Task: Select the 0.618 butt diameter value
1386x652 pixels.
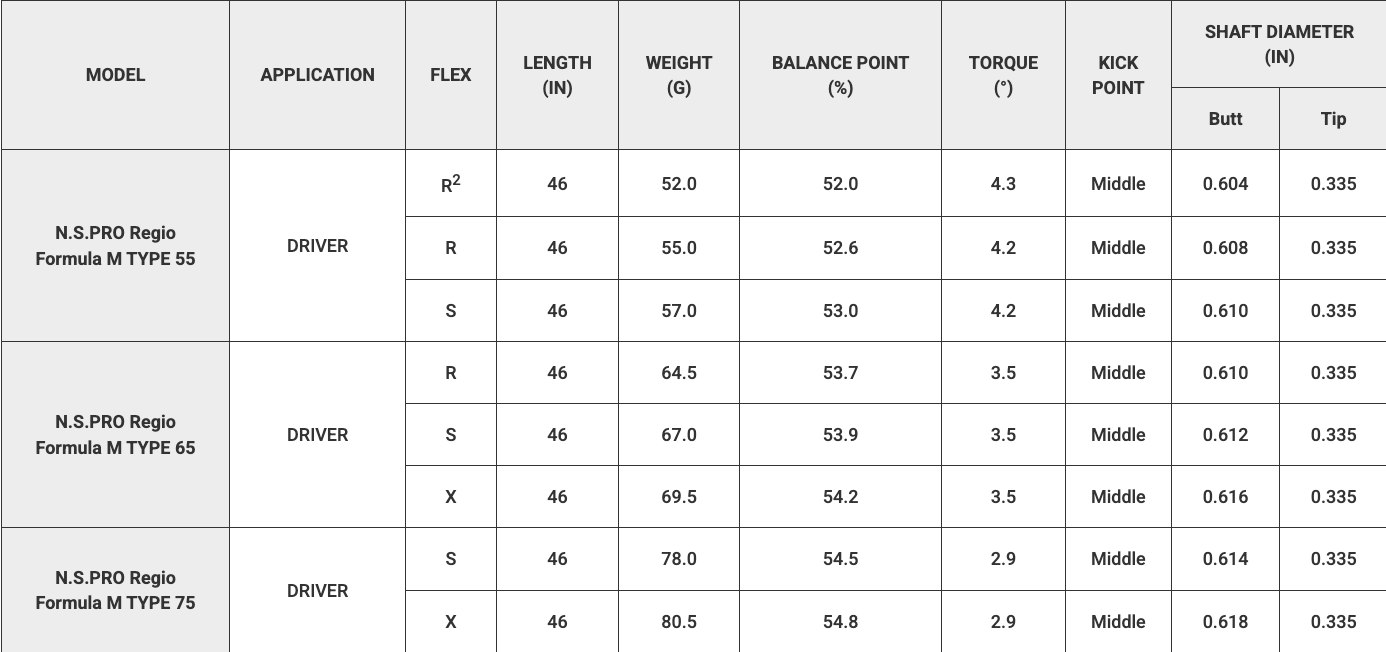Action: 1226,621
